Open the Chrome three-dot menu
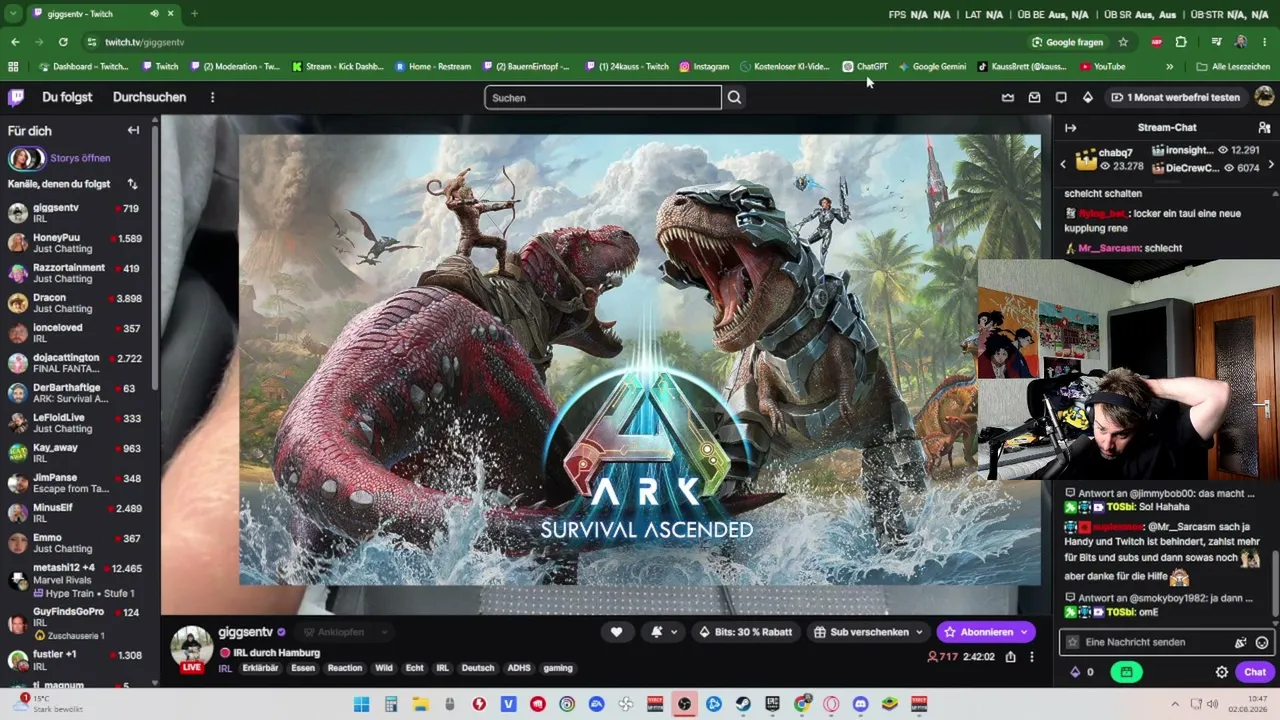Screen dimensions: 1280x720 coord(1266,42)
